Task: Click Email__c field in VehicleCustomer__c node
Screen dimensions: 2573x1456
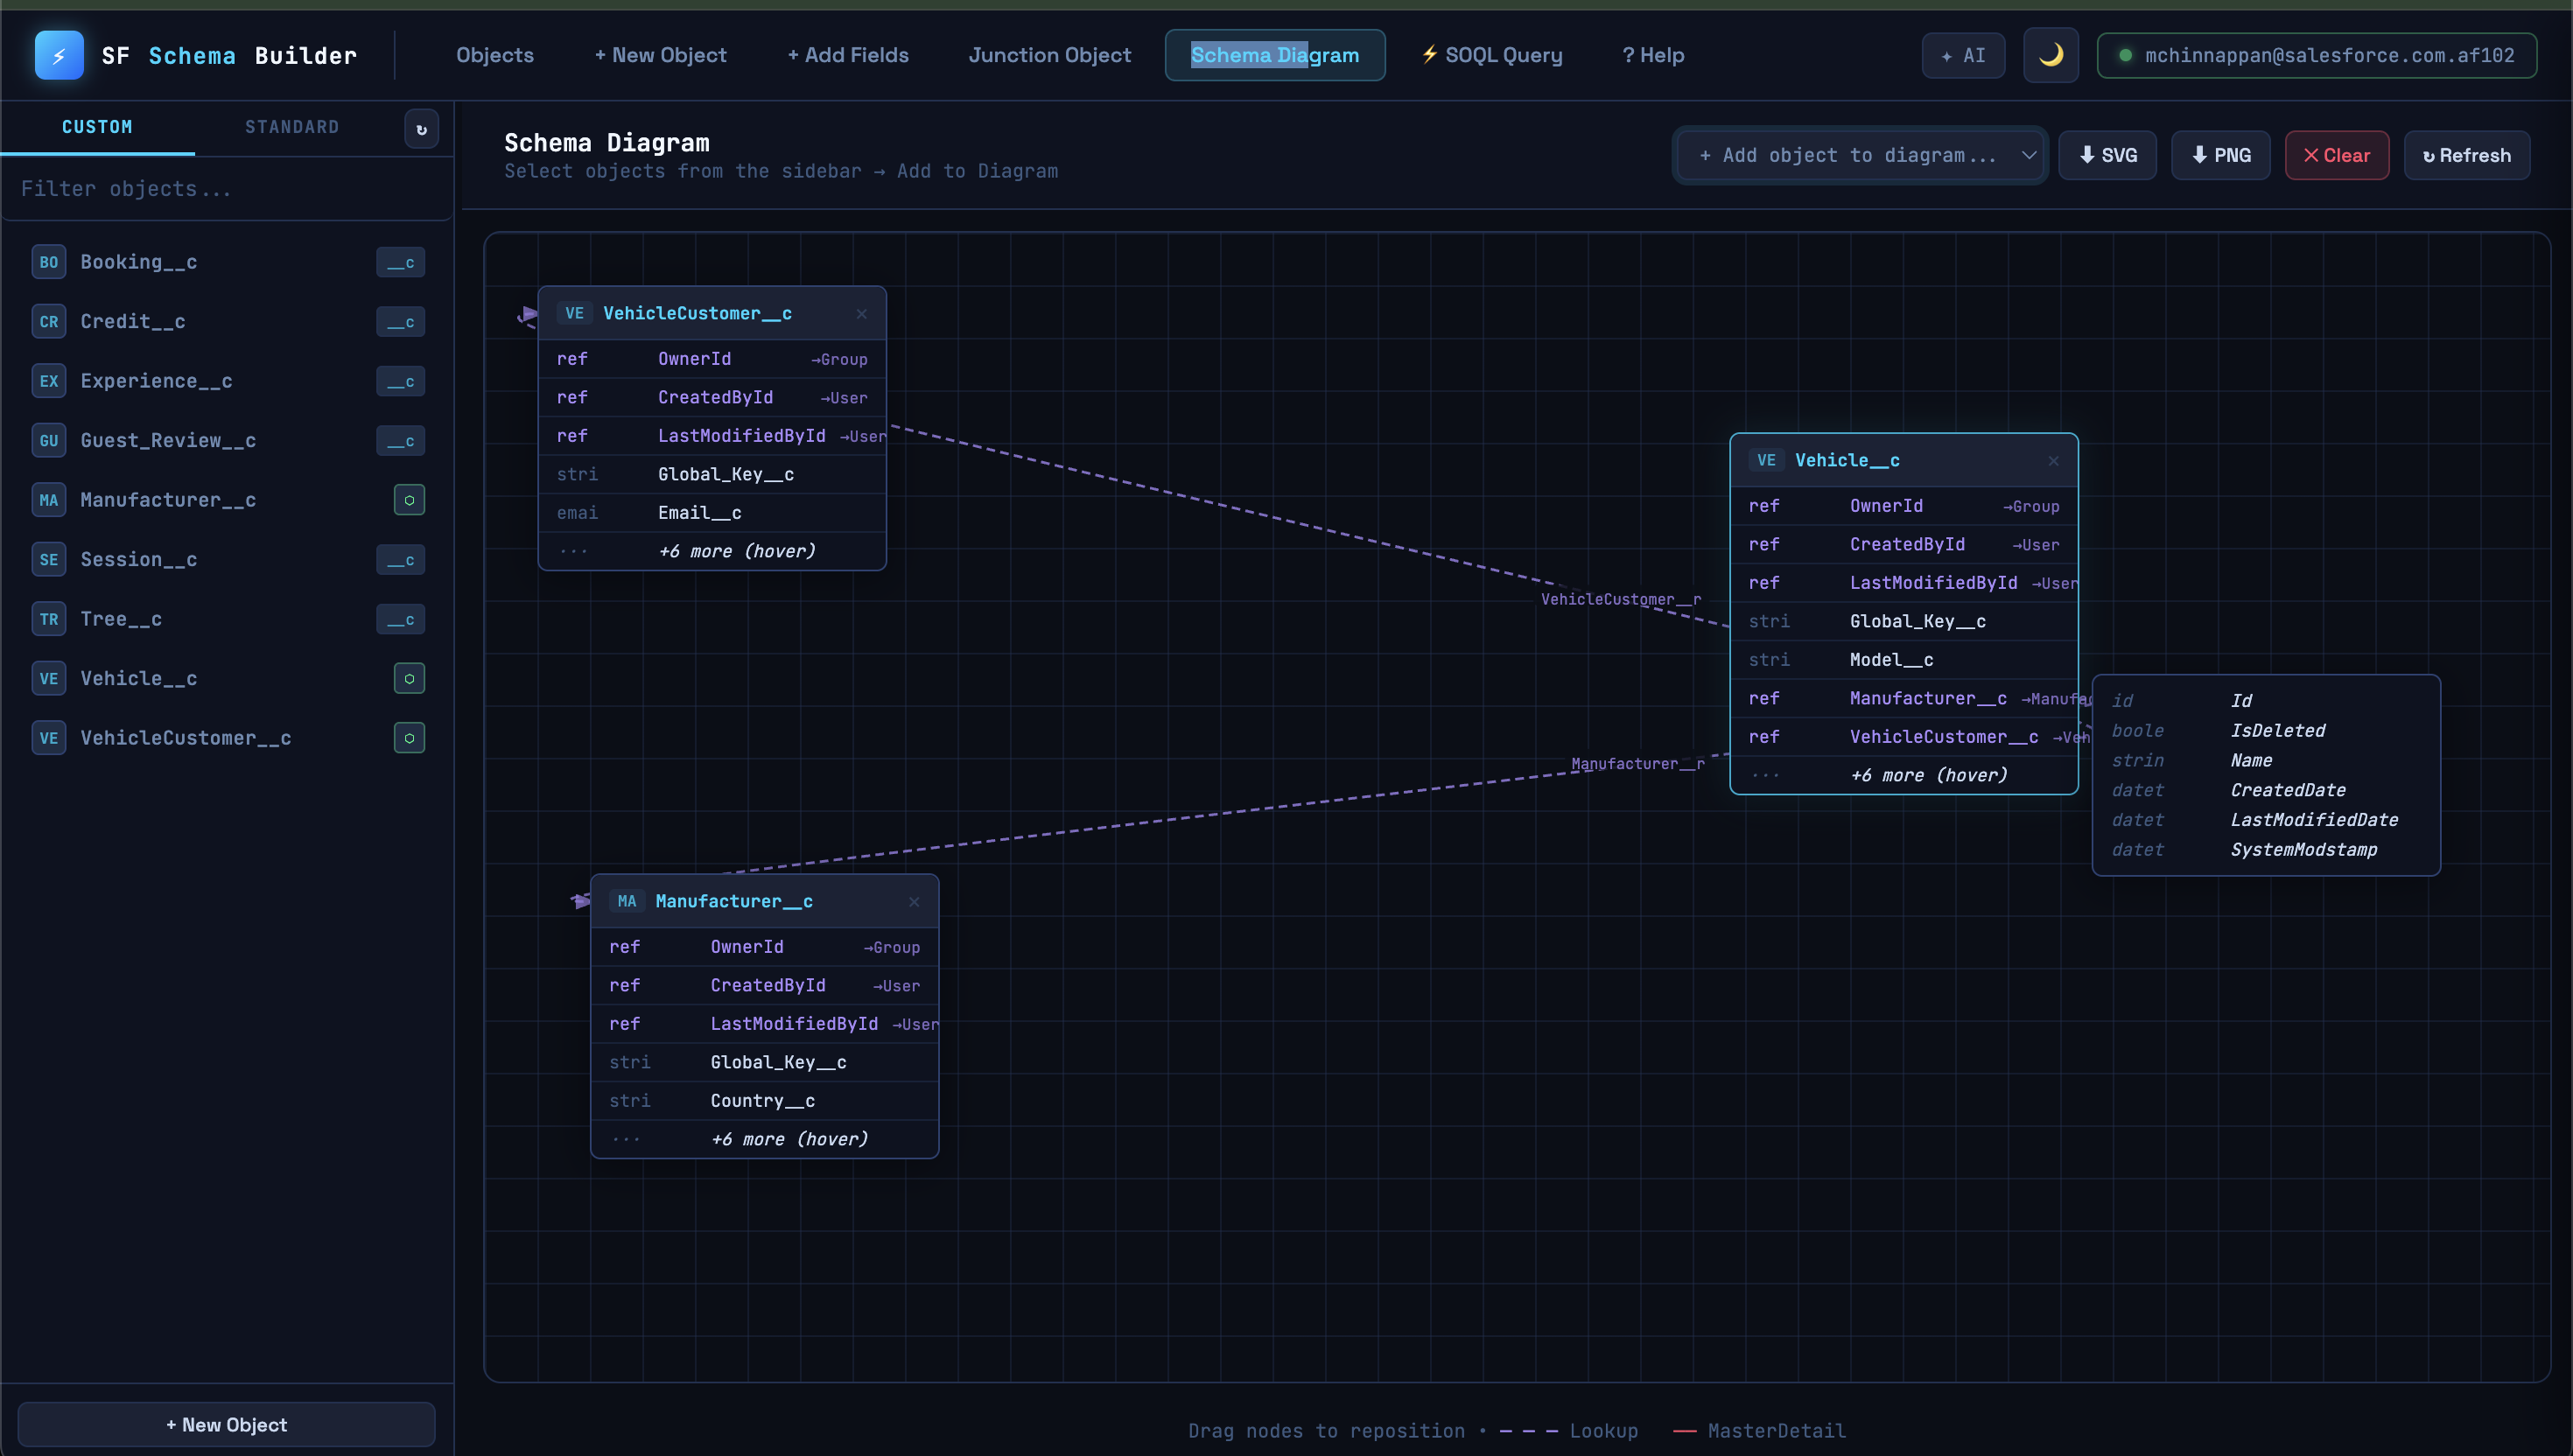Action: 712,513
